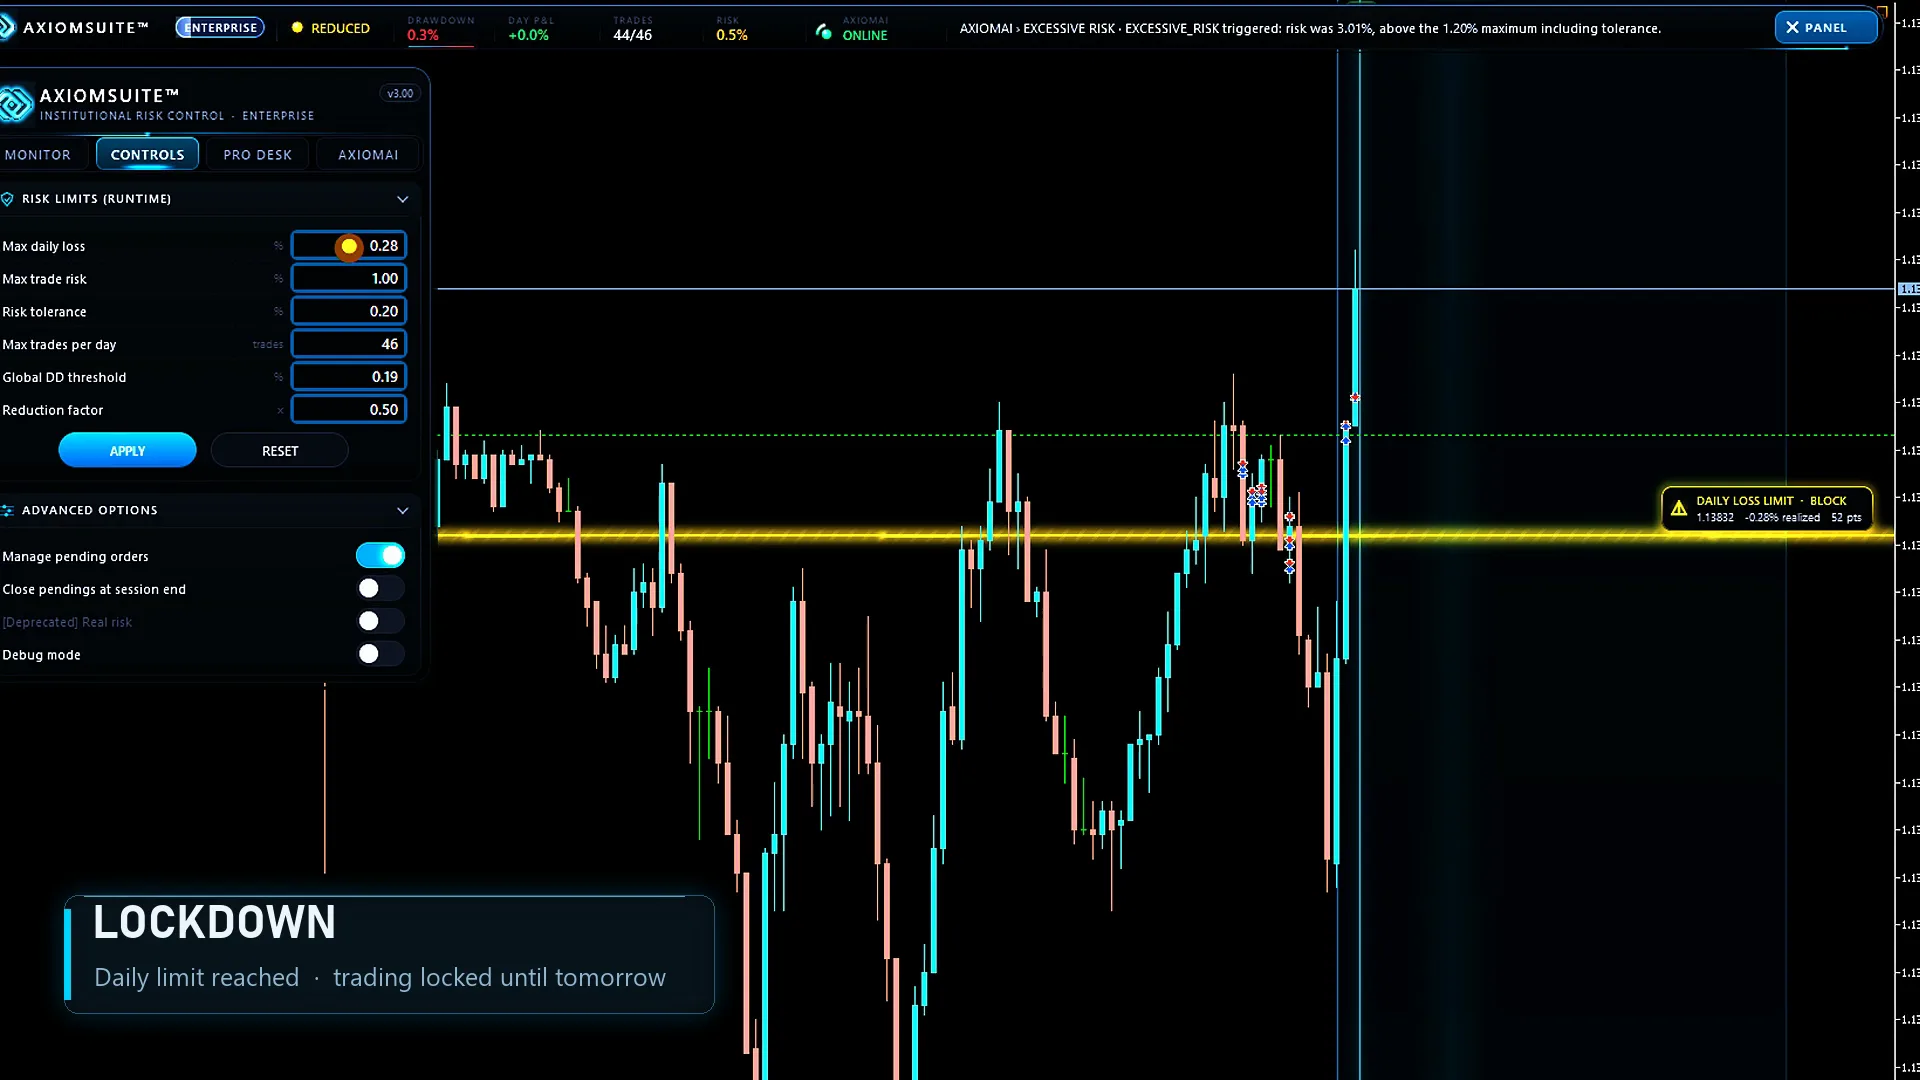Click the Max daily loss input field

tap(349, 246)
